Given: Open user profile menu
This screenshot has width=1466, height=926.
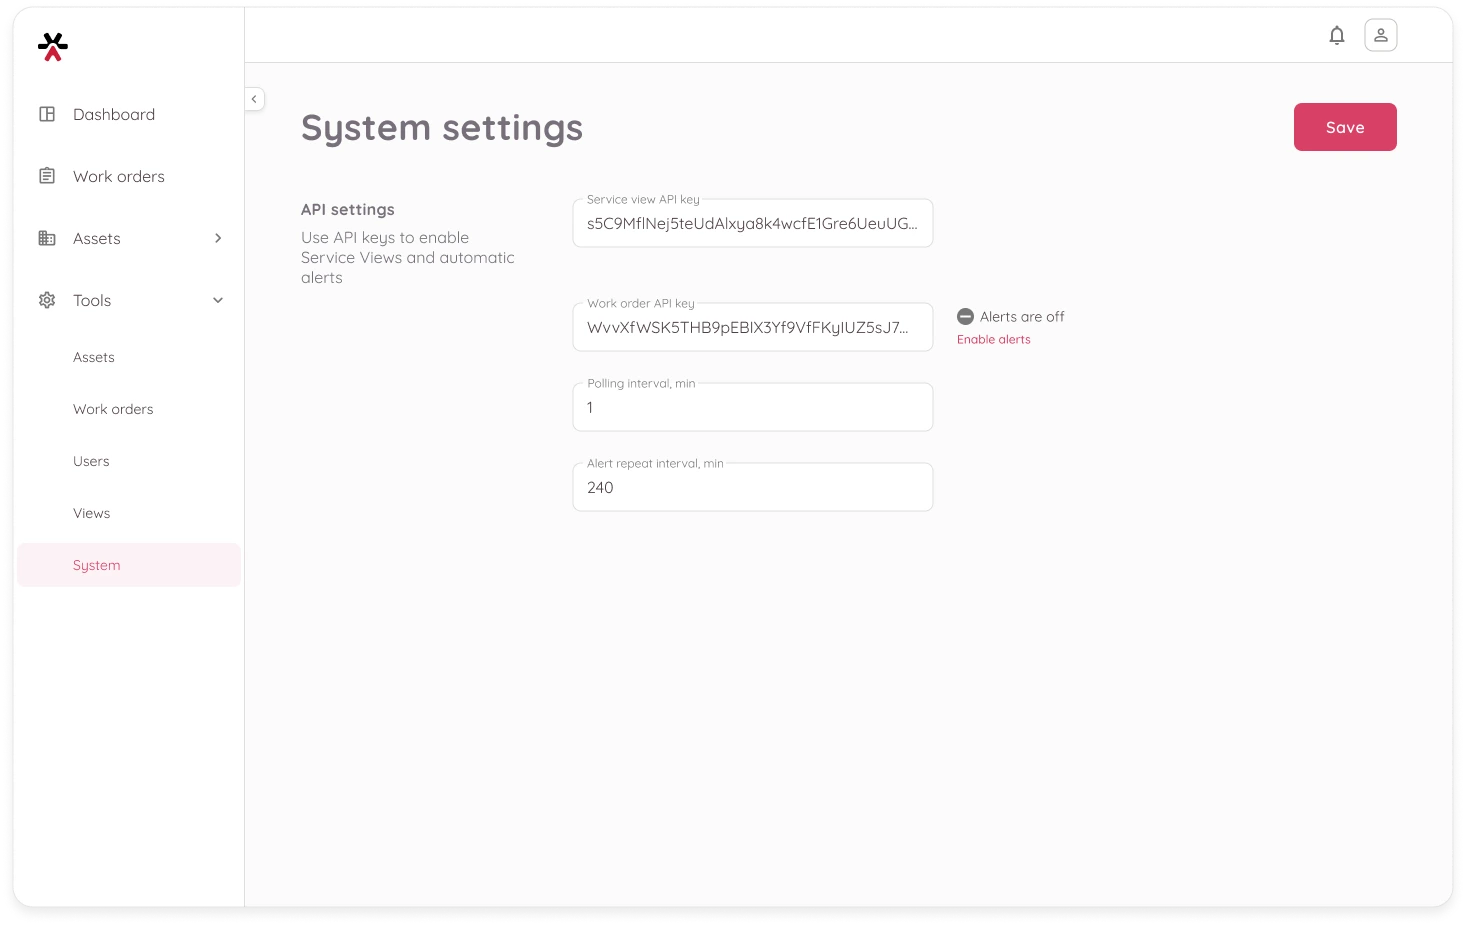Looking at the screenshot, I should click(x=1380, y=36).
